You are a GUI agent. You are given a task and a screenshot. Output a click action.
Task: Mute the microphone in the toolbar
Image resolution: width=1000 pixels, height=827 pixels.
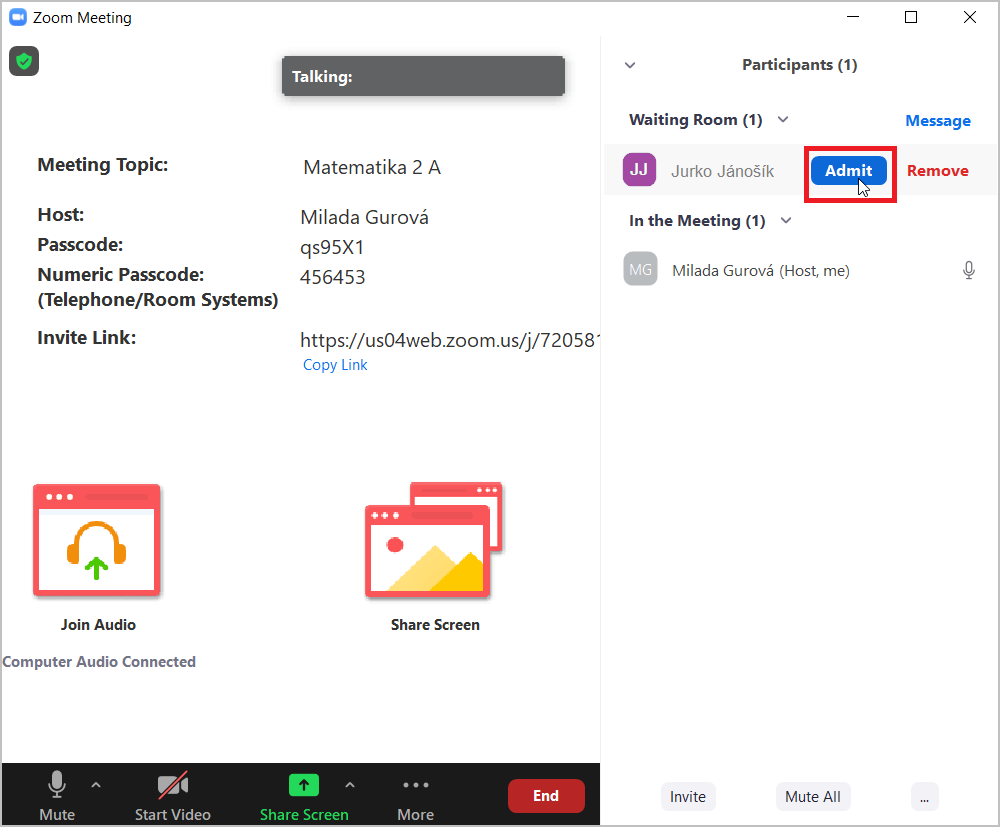click(x=57, y=795)
